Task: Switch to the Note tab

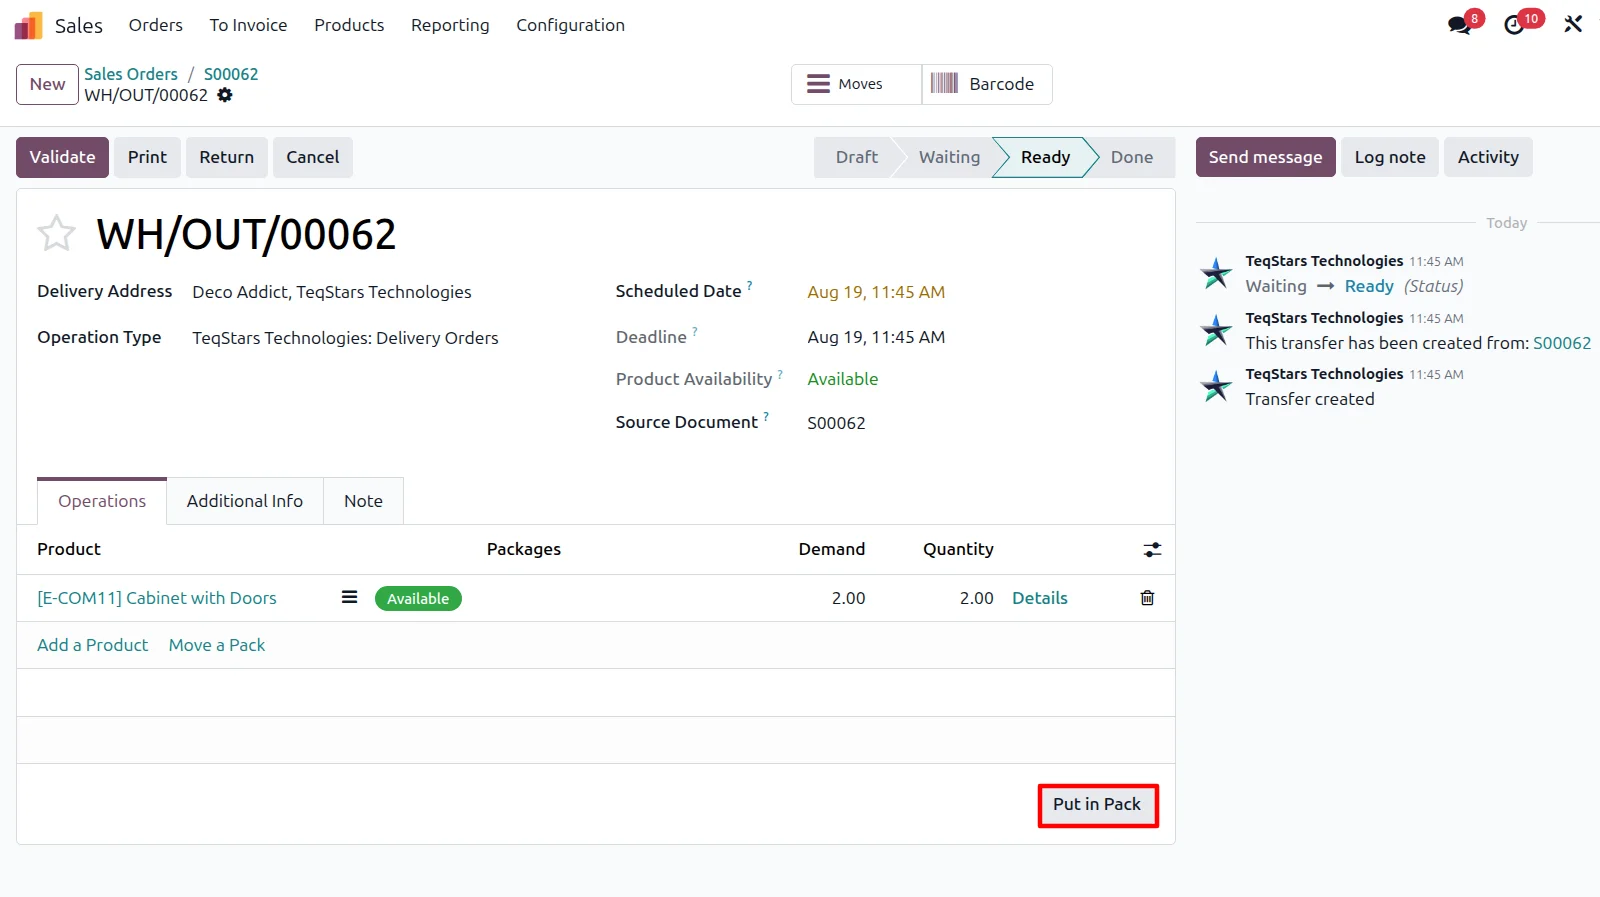Action: [363, 501]
